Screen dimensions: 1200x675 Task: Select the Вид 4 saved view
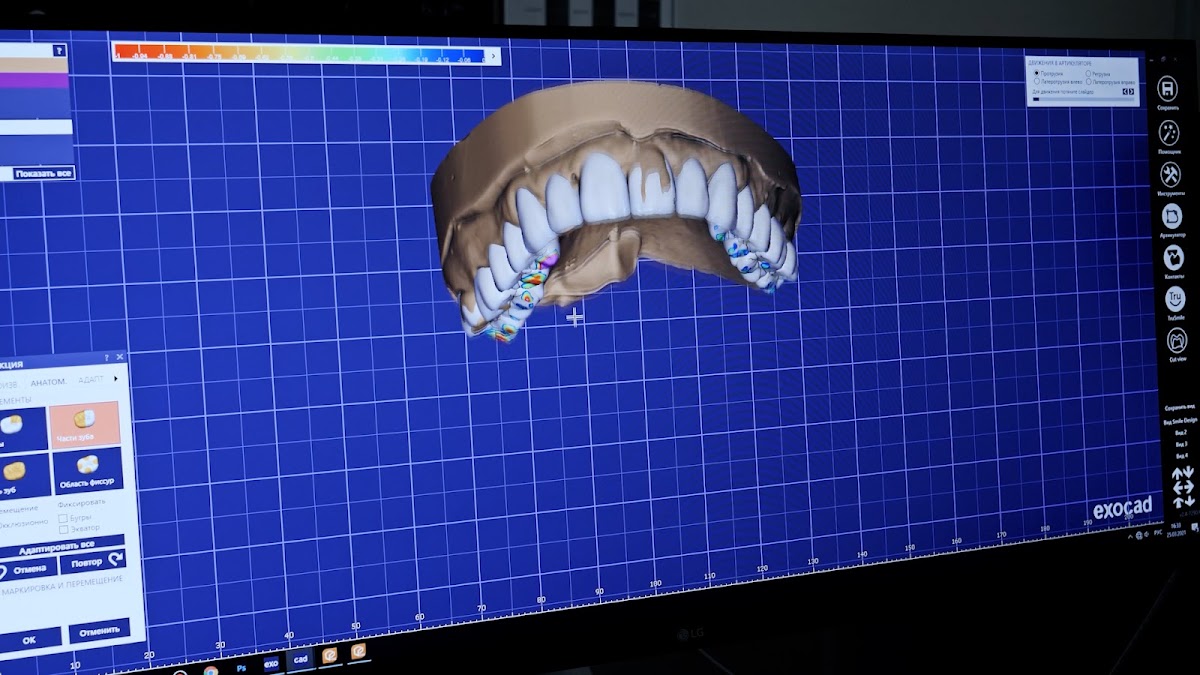click(x=1182, y=455)
